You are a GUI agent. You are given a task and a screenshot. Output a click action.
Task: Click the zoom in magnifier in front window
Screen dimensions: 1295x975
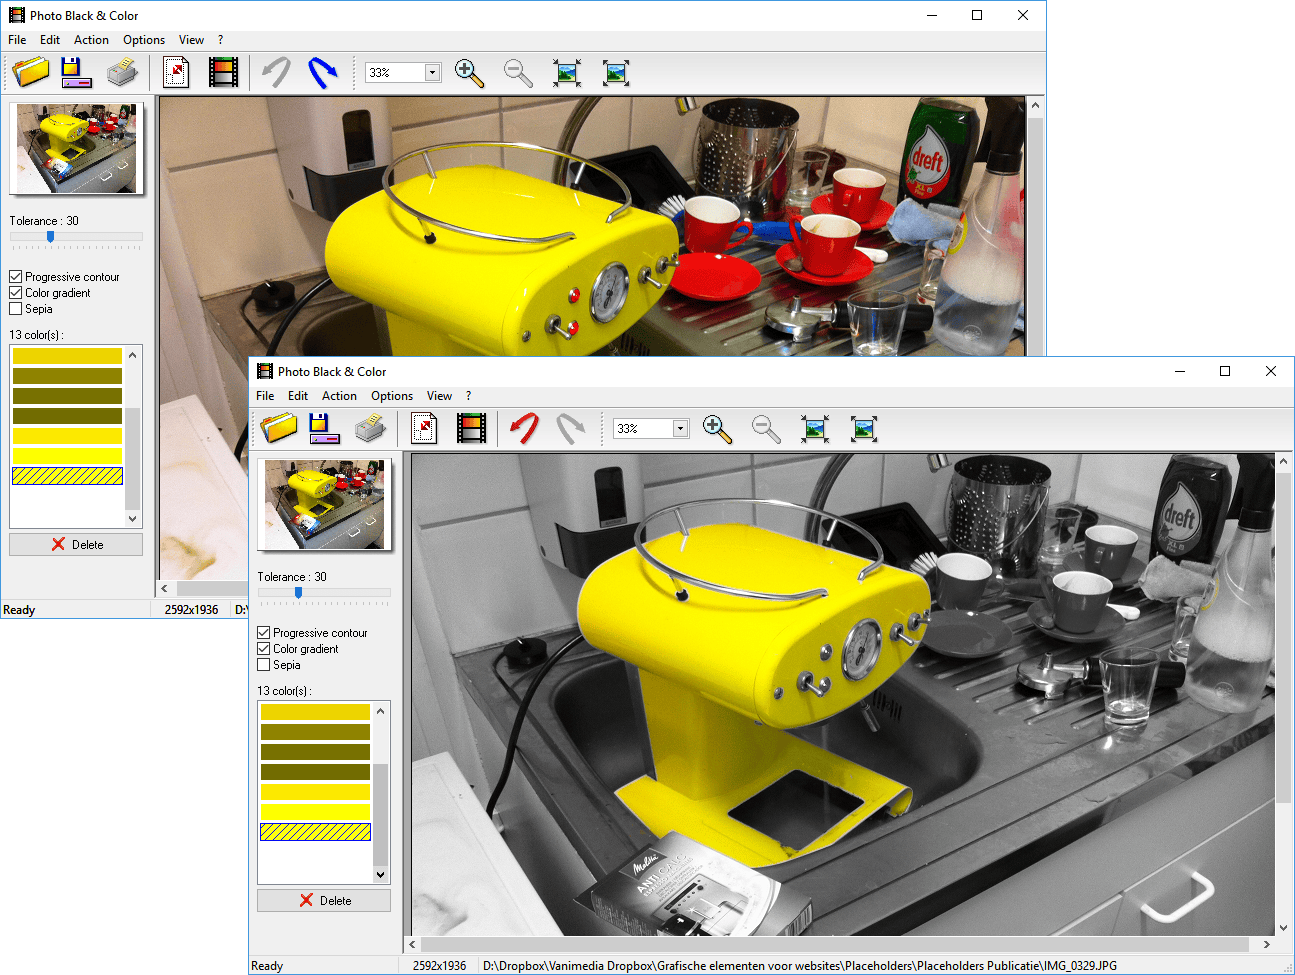tap(717, 429)
